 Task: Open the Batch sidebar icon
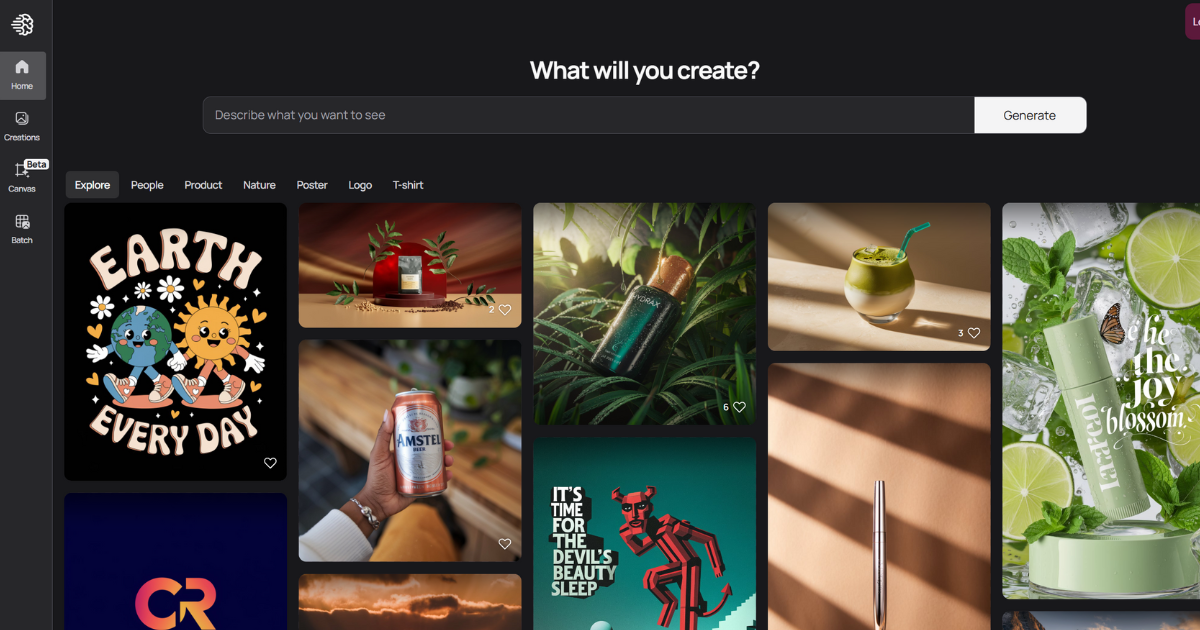[x=22, y=229]
